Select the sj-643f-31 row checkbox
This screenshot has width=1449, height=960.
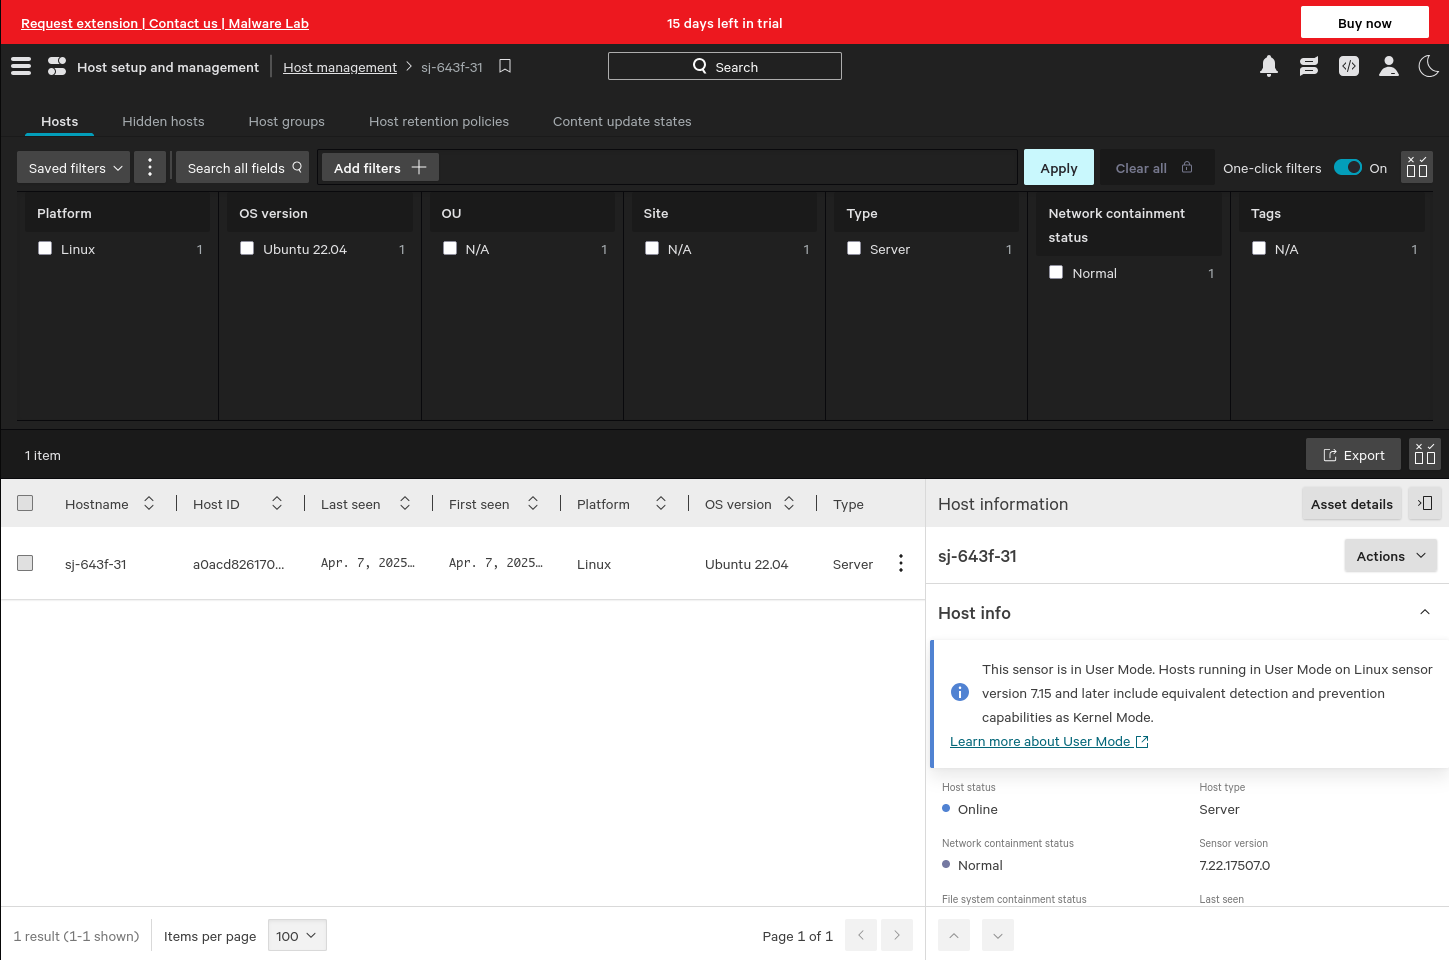(25, 563)
